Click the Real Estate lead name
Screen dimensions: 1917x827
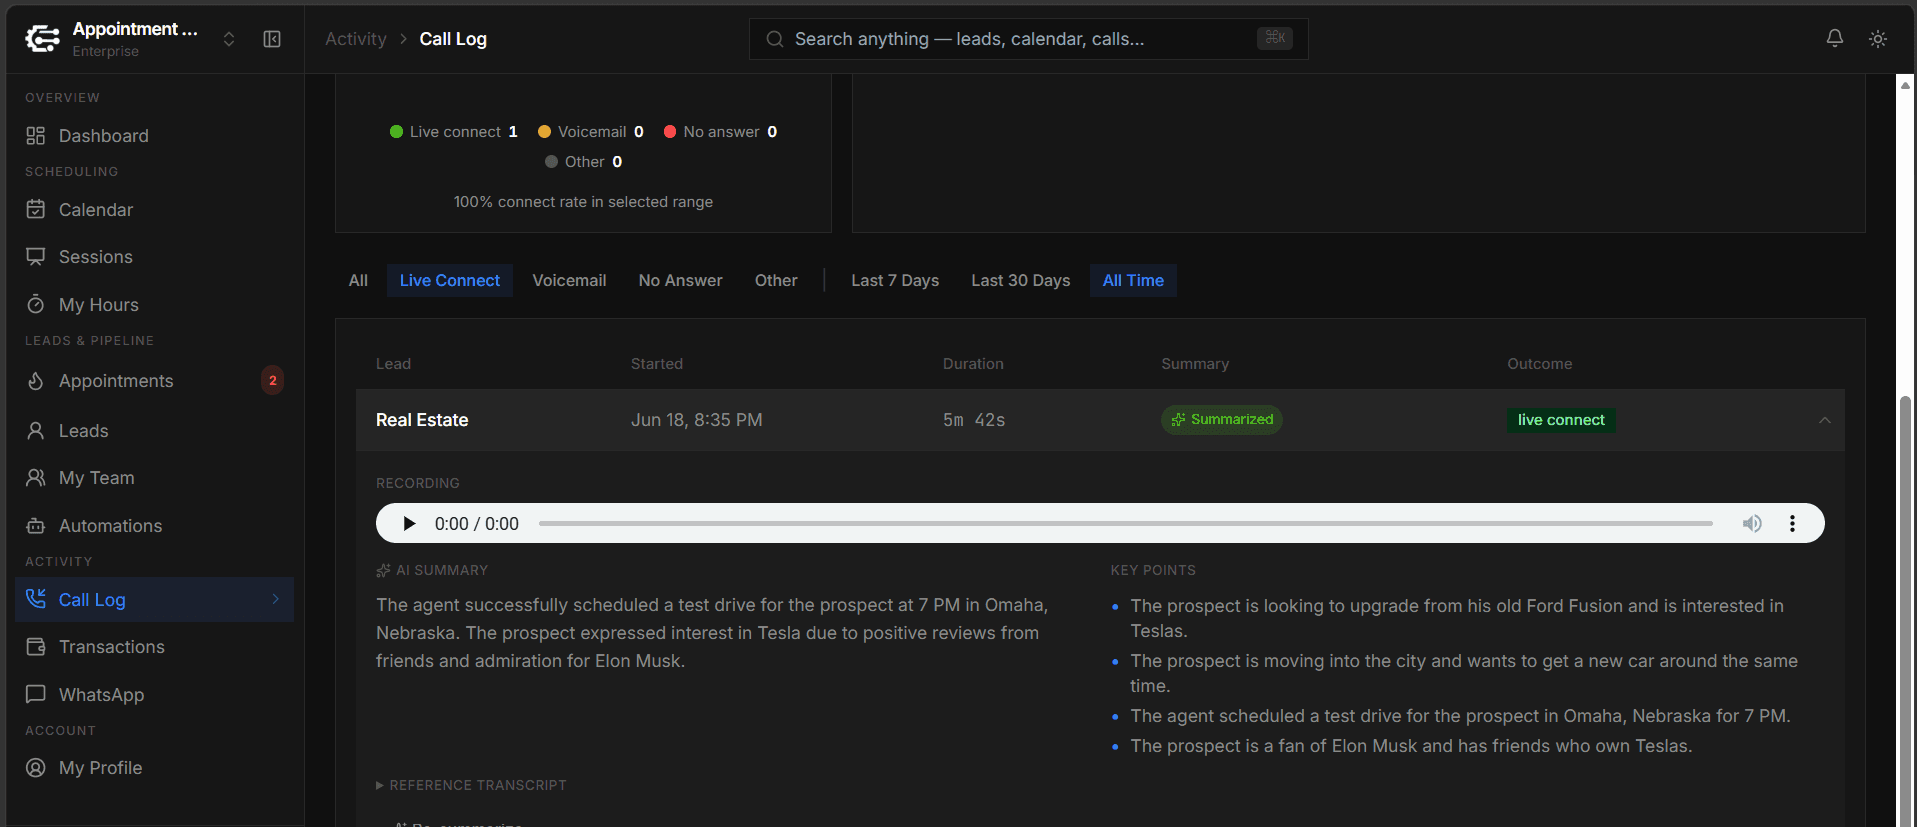422,420
